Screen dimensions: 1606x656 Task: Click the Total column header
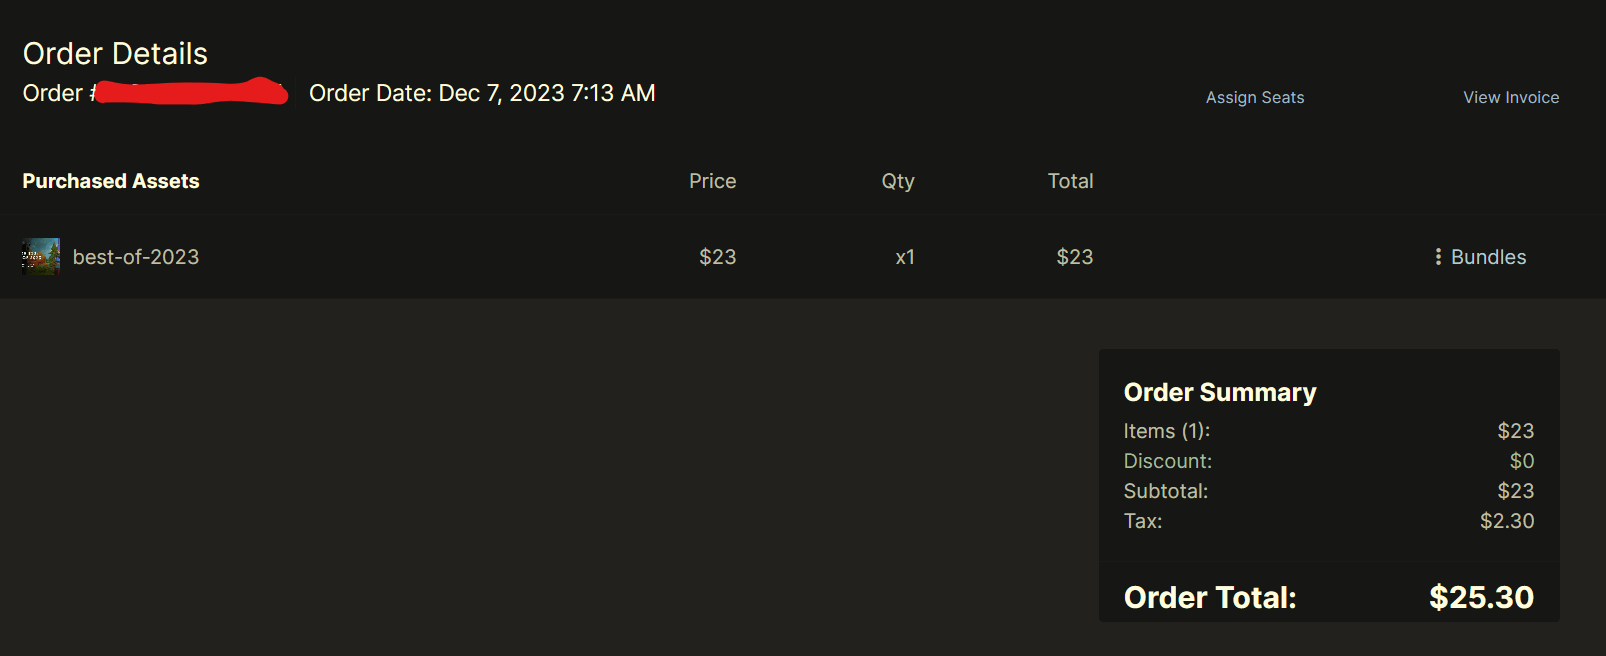pyautogui.click(x=1070, y=181)
